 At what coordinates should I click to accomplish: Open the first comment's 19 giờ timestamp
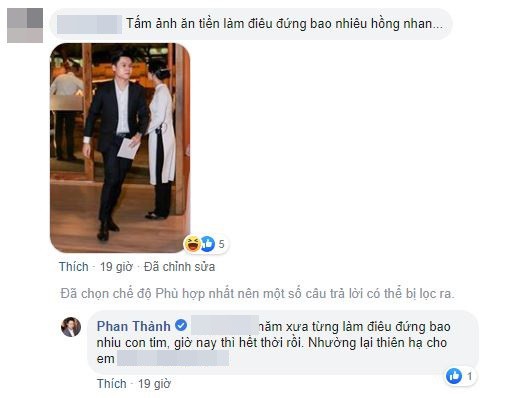[116, 267]
